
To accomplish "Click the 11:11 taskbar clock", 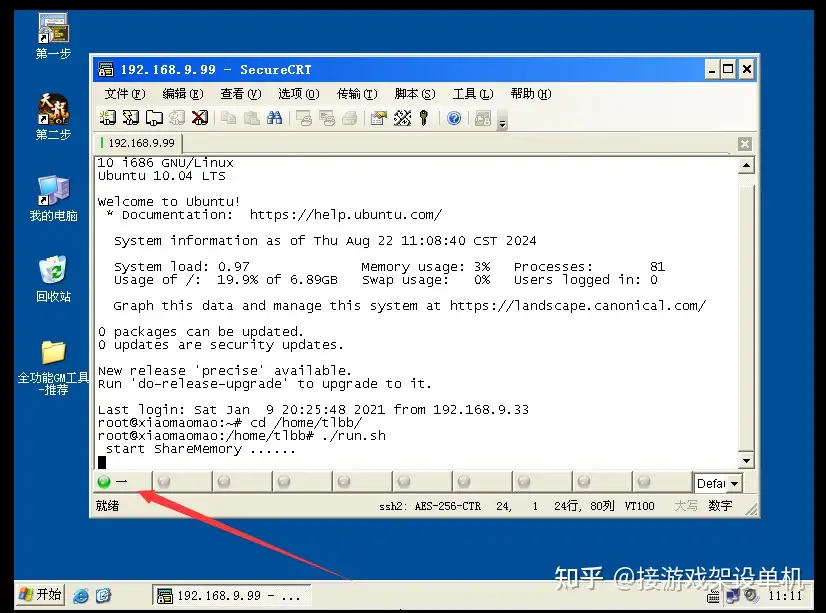I will [785, 596].
